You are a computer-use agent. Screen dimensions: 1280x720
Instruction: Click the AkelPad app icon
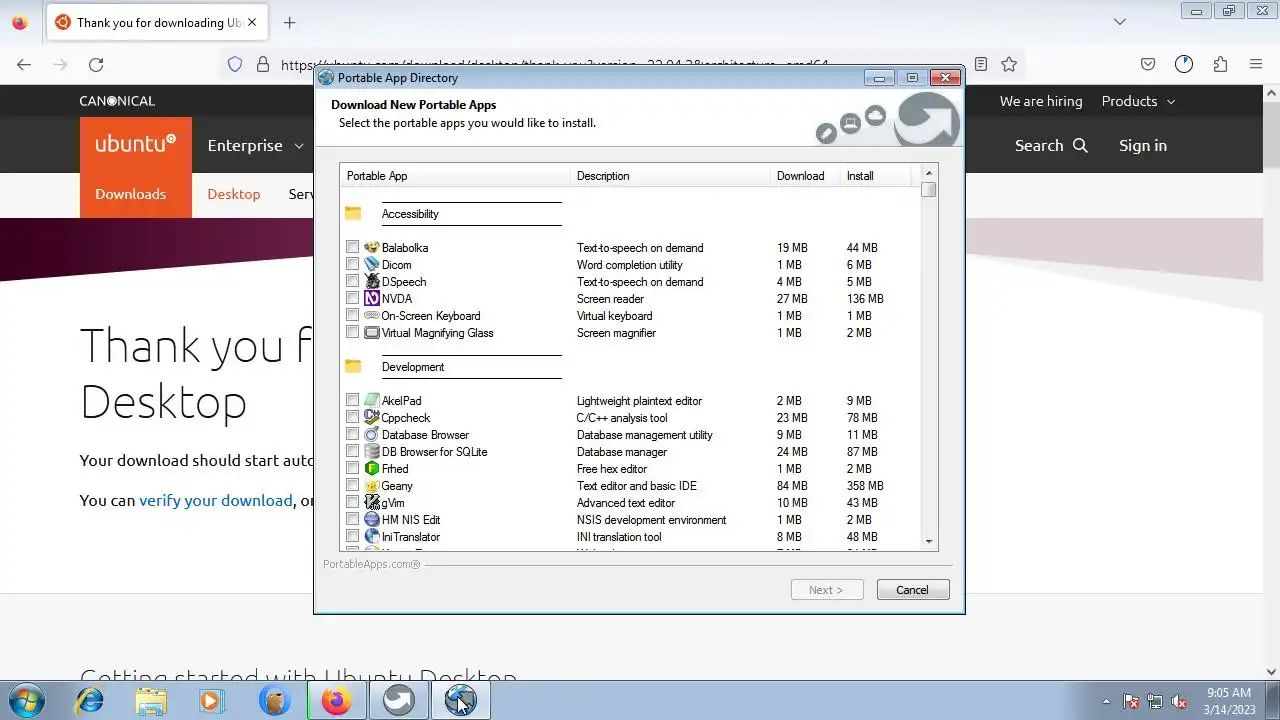(372, 401)
